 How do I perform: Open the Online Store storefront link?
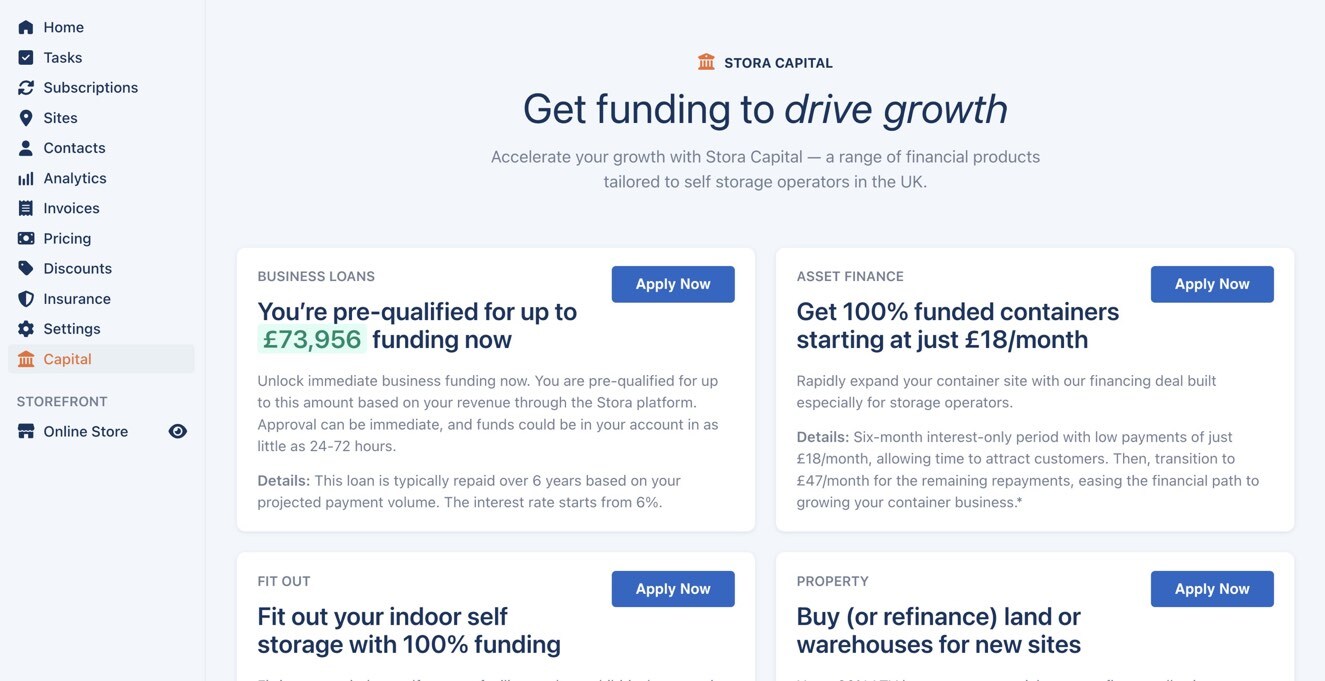[x=85, y=431]
